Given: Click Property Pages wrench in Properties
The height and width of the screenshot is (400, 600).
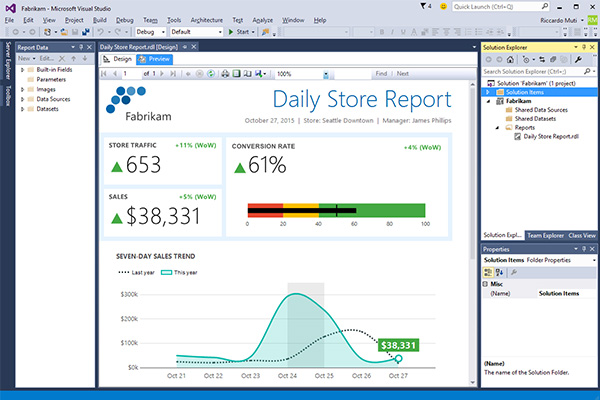Looking at the screenshot, I should click(x=514, y=272).
